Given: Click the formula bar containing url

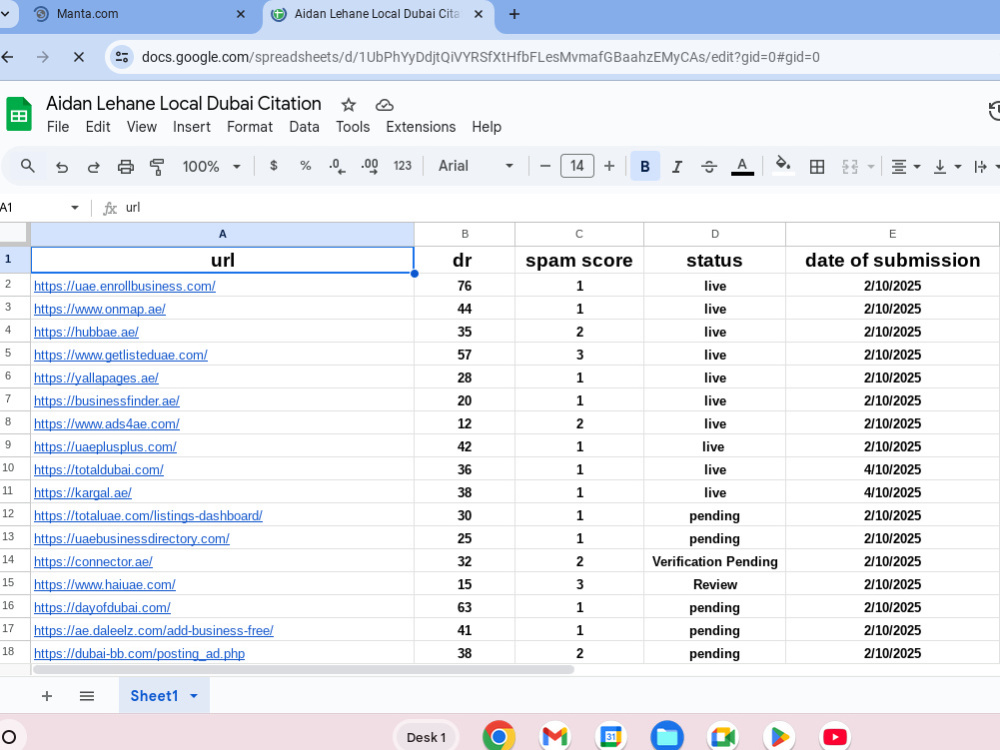Looking at the screenshot, I should 561,208.
